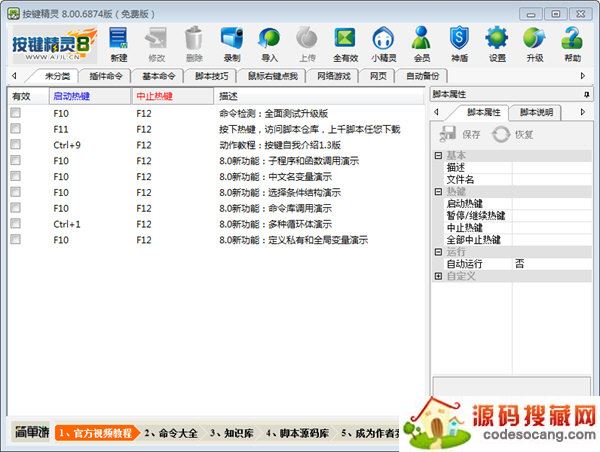Screen dimensions: 600x452
Task: Edit the 暂停/继续热键 property value
Action: pos(552,215)
